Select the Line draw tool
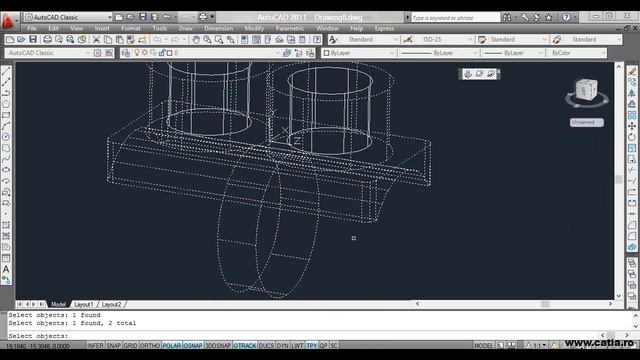This screenshot has height=360, width=640. pos(6,71)
